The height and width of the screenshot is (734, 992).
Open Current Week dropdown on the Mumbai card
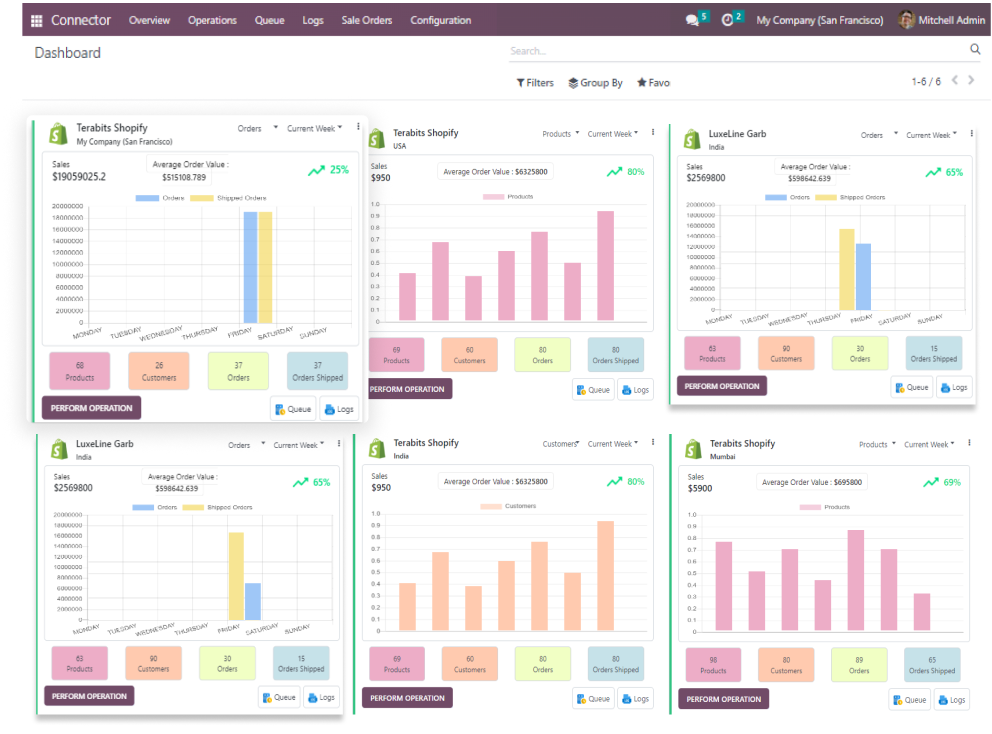coord(929,445)
